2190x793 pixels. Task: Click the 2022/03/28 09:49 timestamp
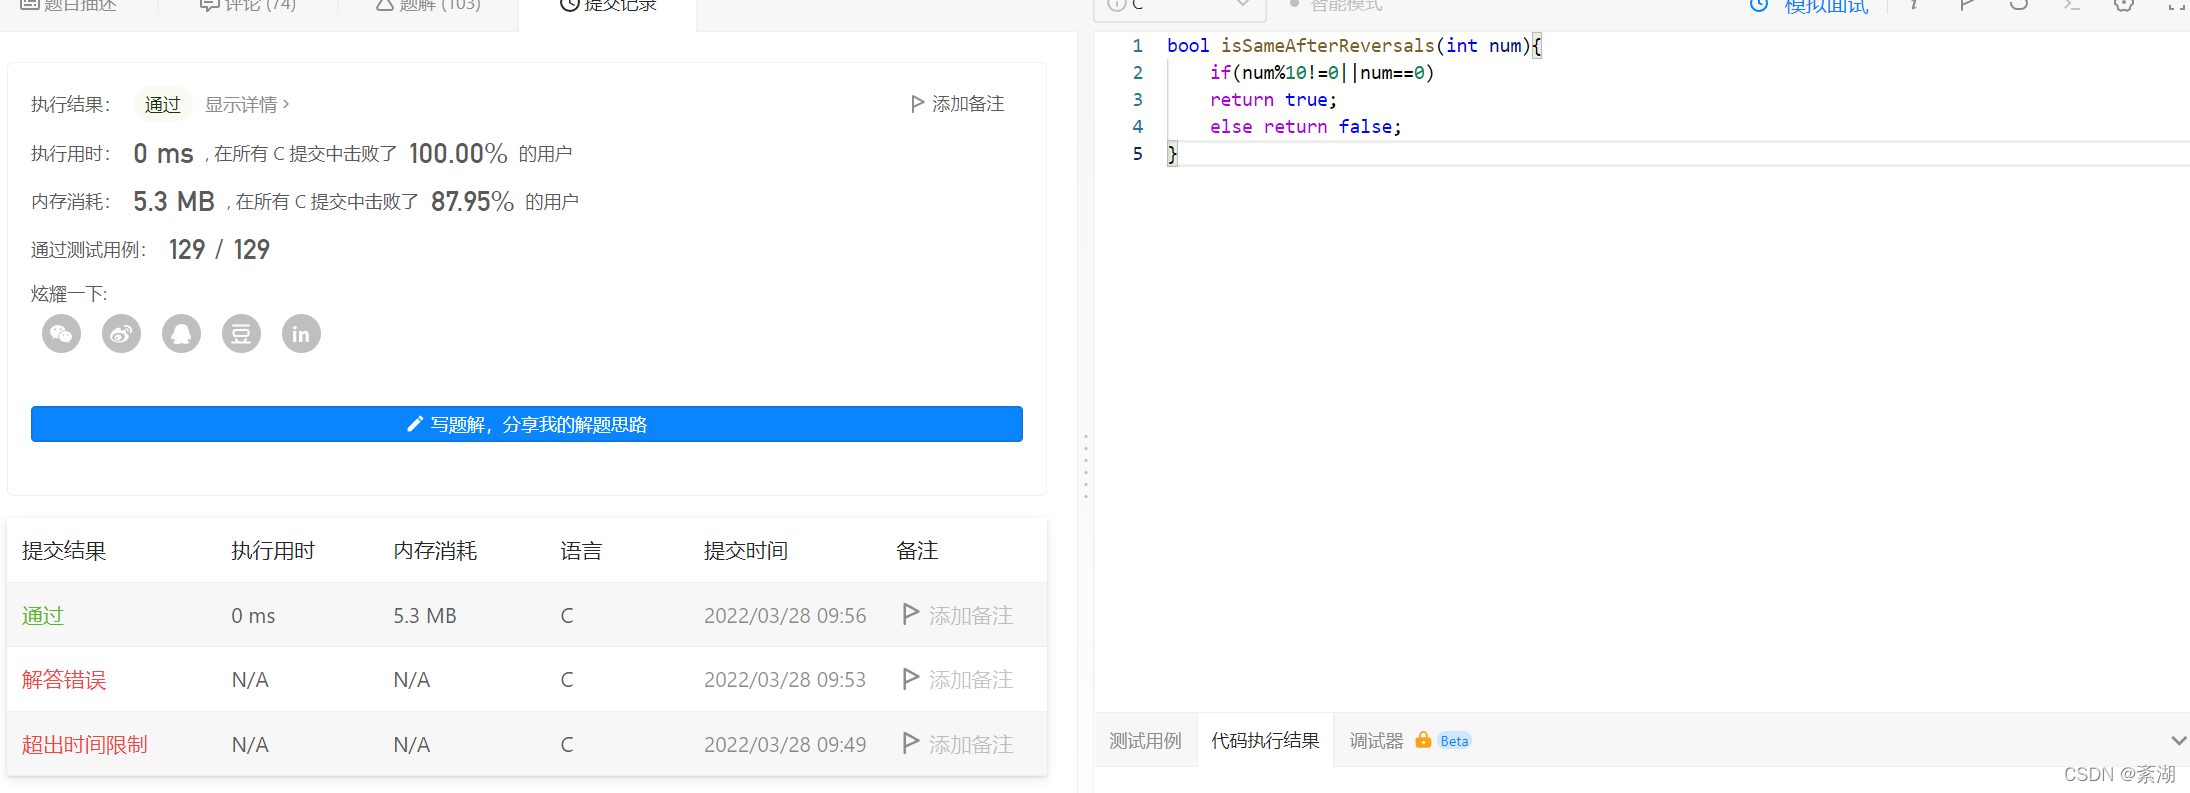point(785,745)
